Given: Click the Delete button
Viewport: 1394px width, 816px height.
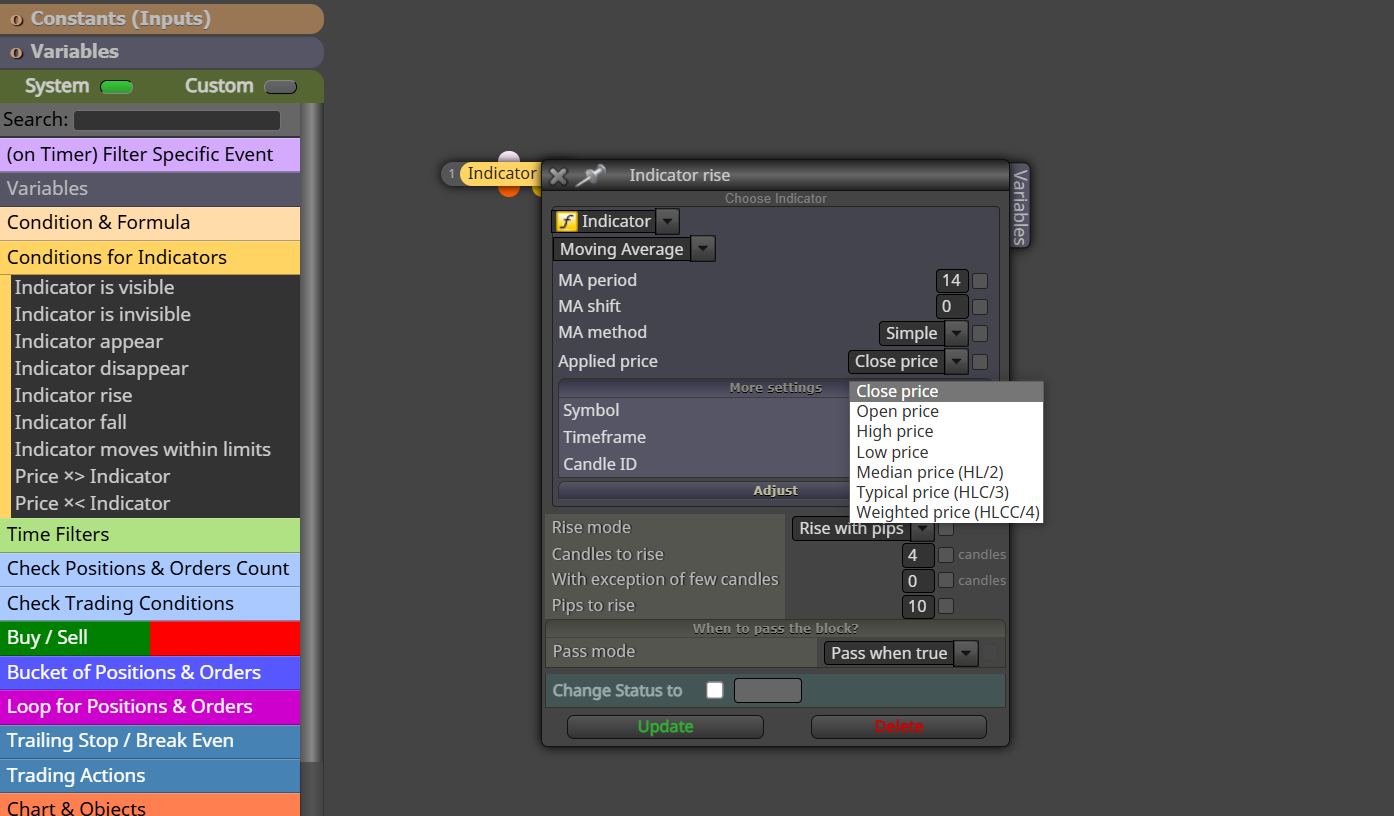Looking at the screenshot, I should tap(899, 727).
